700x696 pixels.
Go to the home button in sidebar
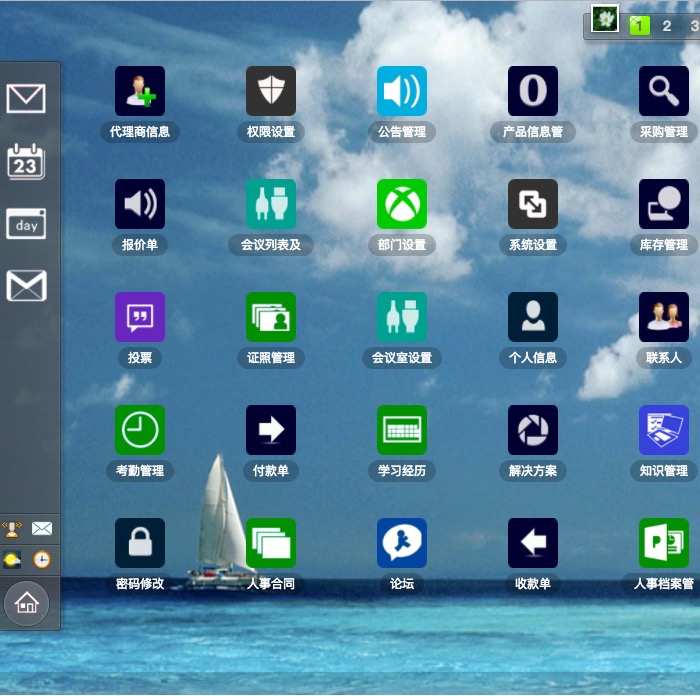point(27,603)
